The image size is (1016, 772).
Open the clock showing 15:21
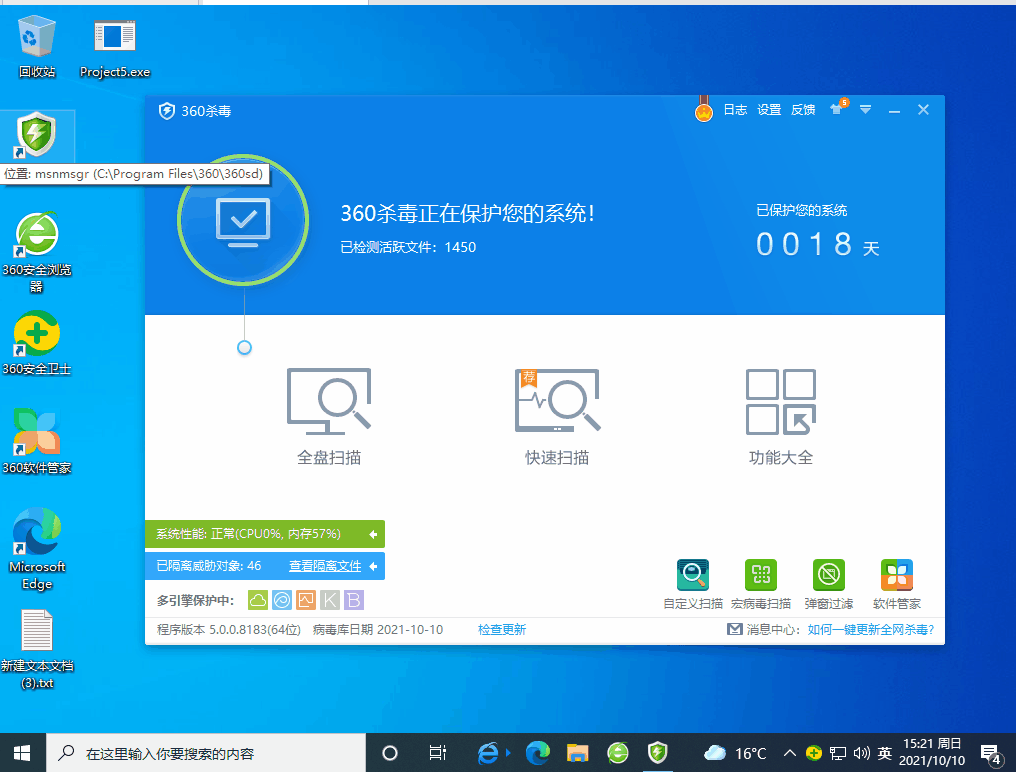pyautogui.click(x=932, y=753)
